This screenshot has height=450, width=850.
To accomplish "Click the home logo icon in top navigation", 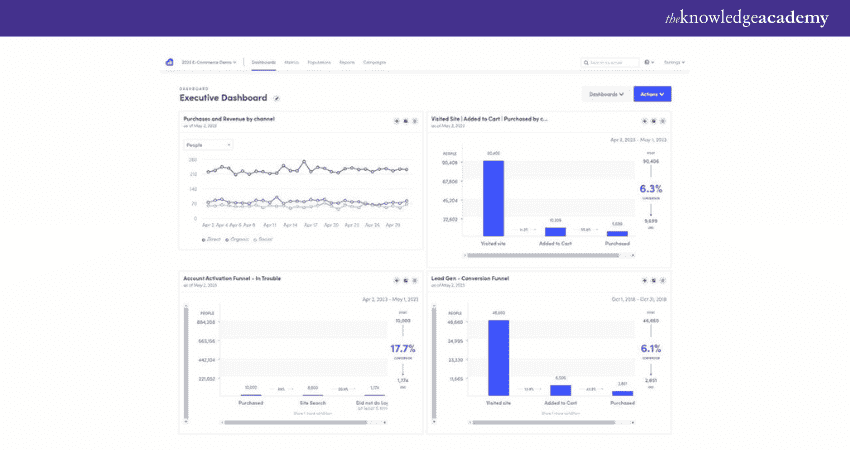I will tap(169, 62).
